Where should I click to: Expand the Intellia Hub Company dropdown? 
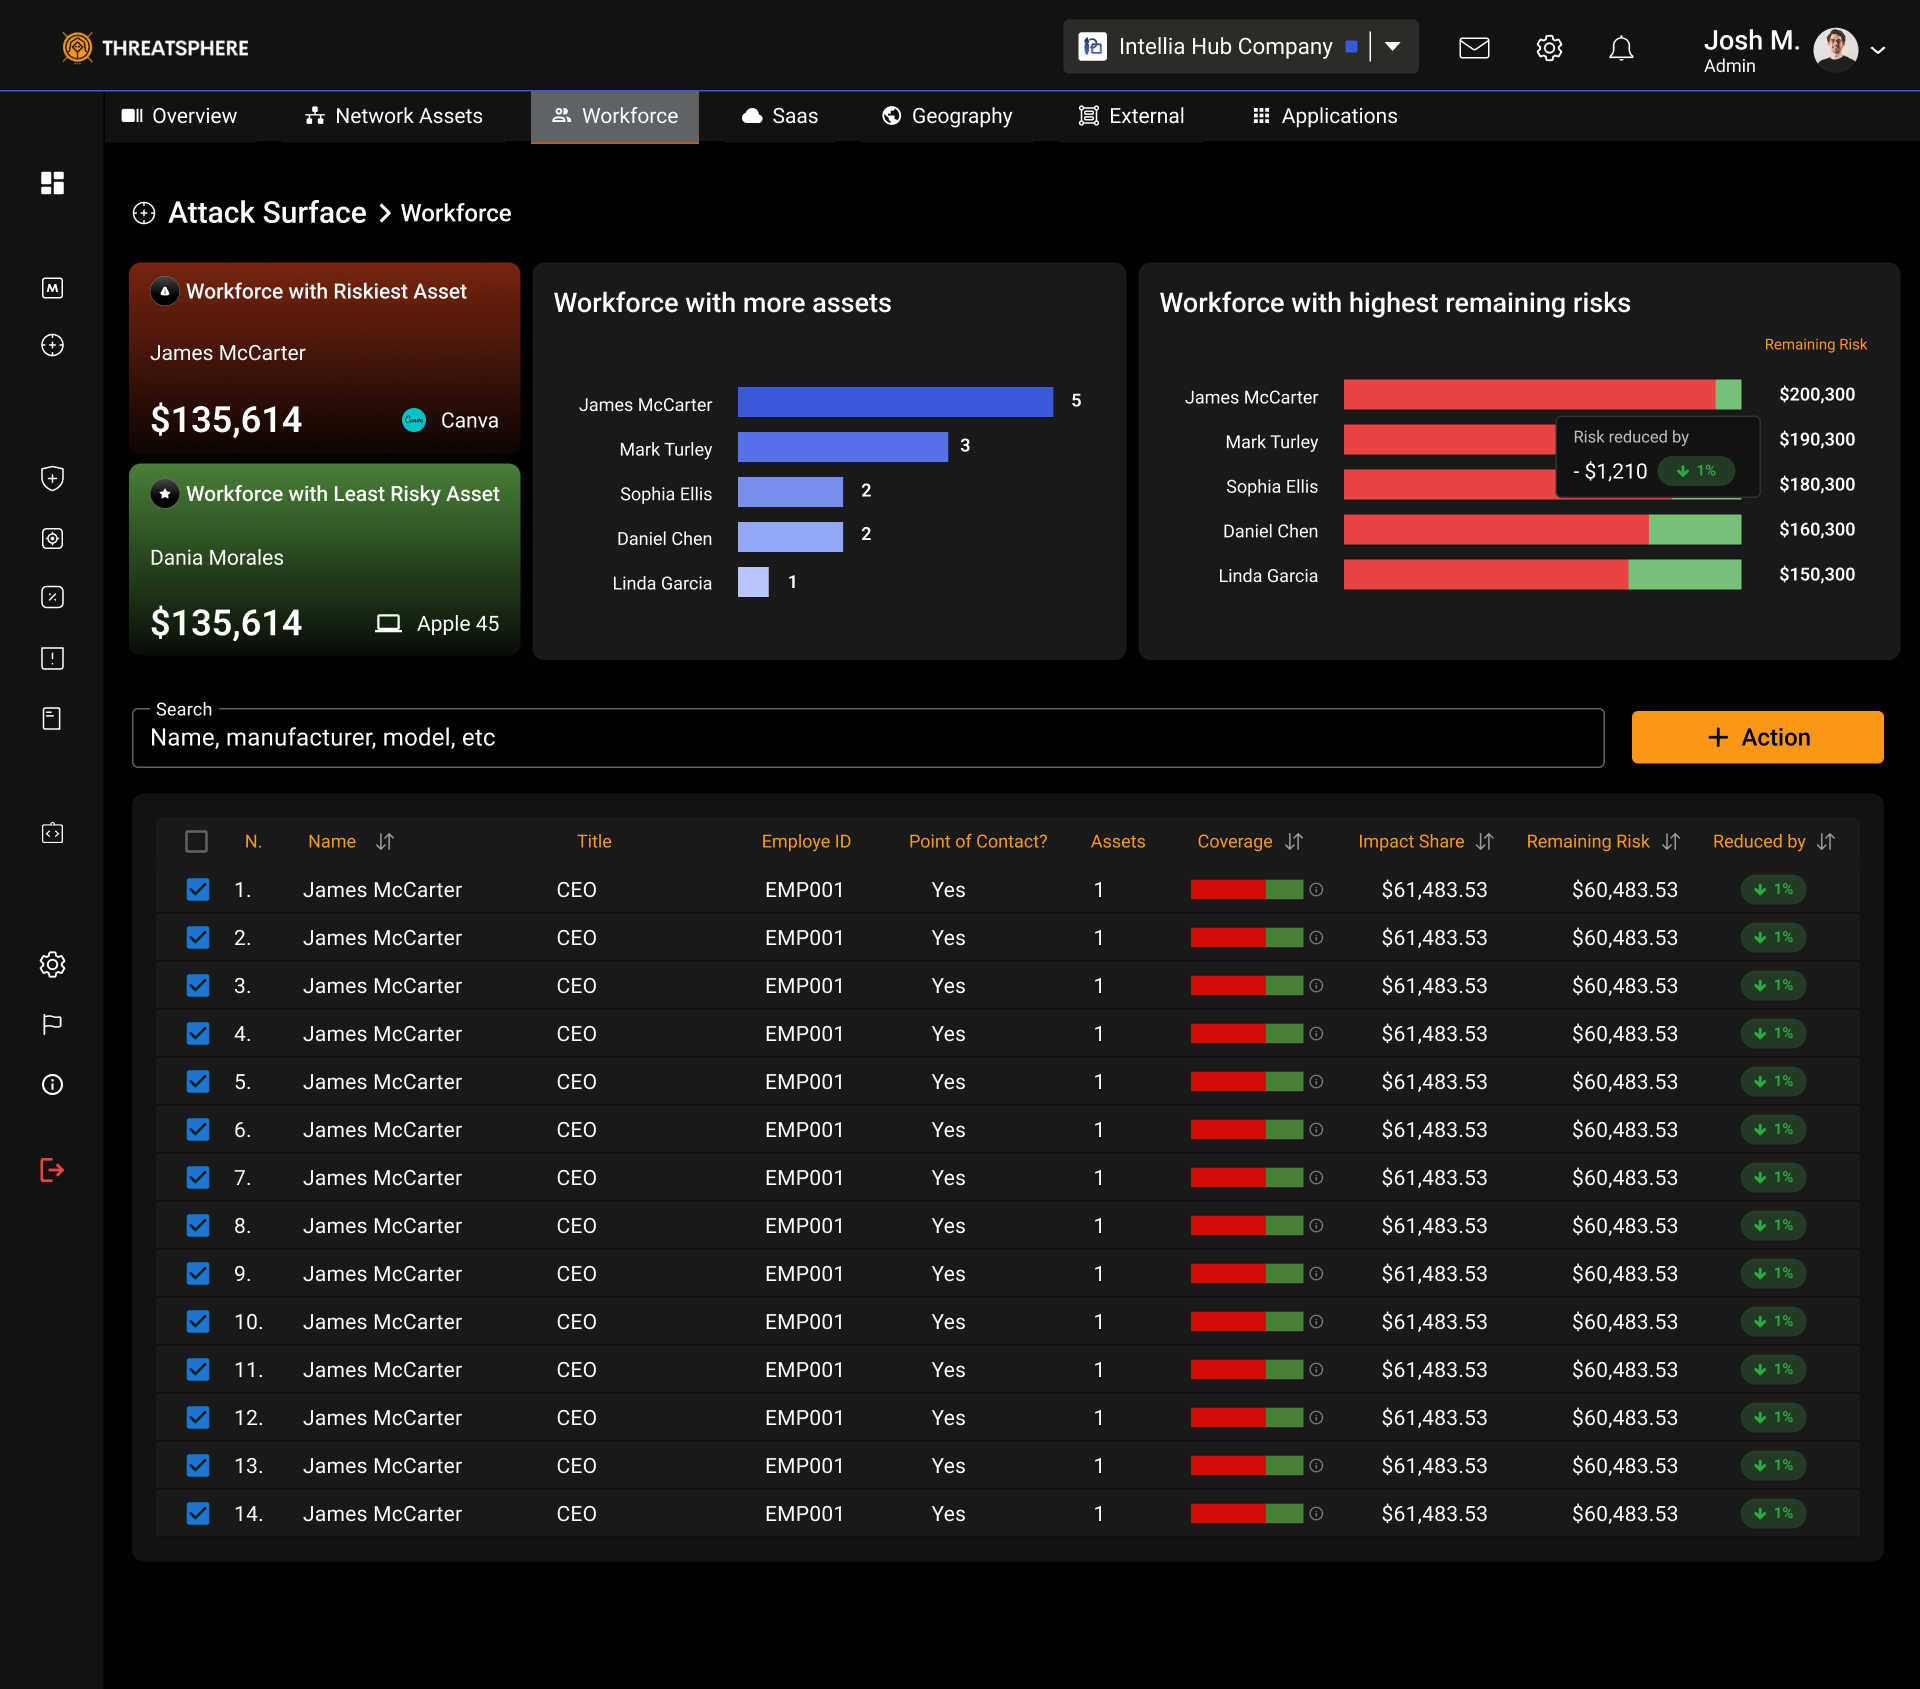[1393, 47]
